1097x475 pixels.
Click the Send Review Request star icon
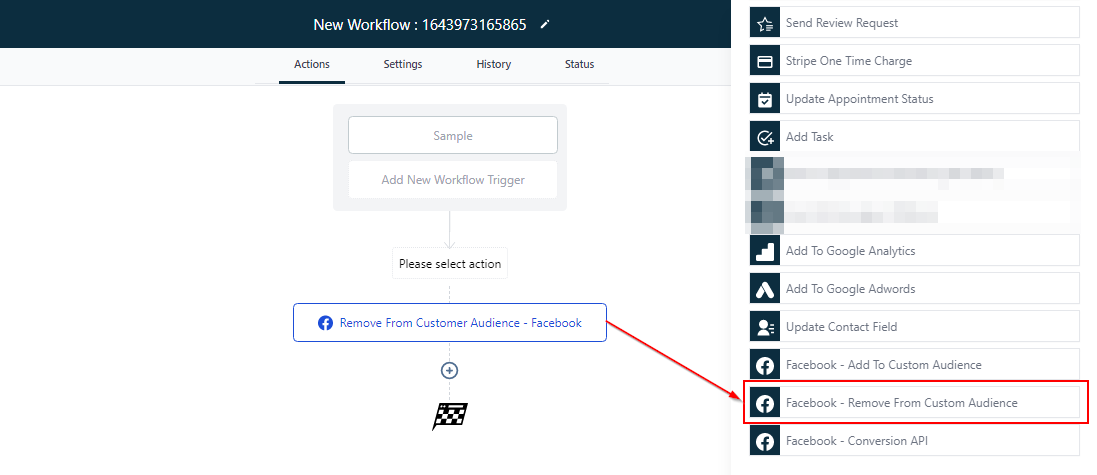click(765, 23)
